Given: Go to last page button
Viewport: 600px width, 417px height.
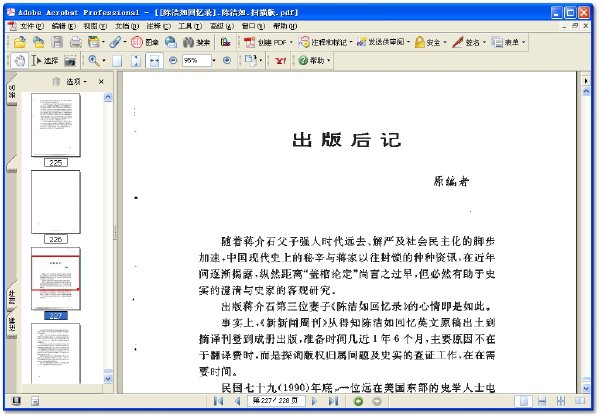Looking at the screenshot, I should [x=333, y=401].
